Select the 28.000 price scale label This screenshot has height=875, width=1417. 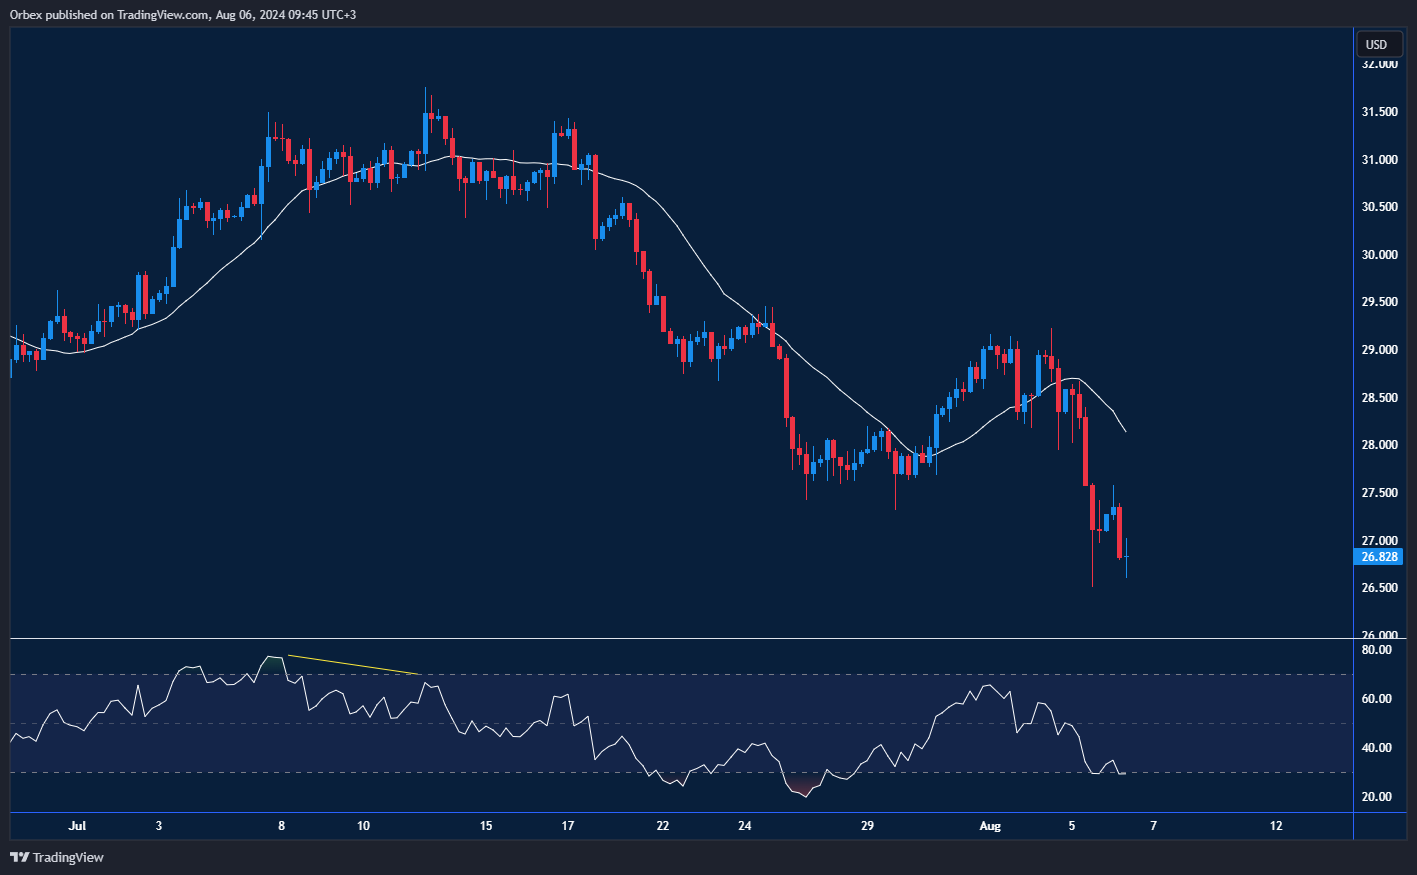1379,445
